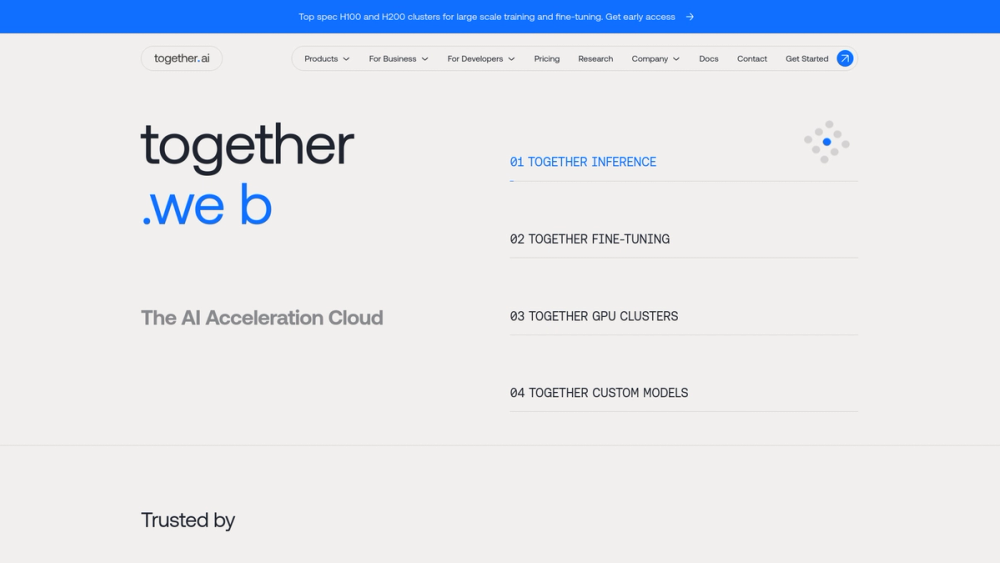Screen dimensions: 1000x563
Task: Open the Docs link in navigation
Action: tap(708, 59)
